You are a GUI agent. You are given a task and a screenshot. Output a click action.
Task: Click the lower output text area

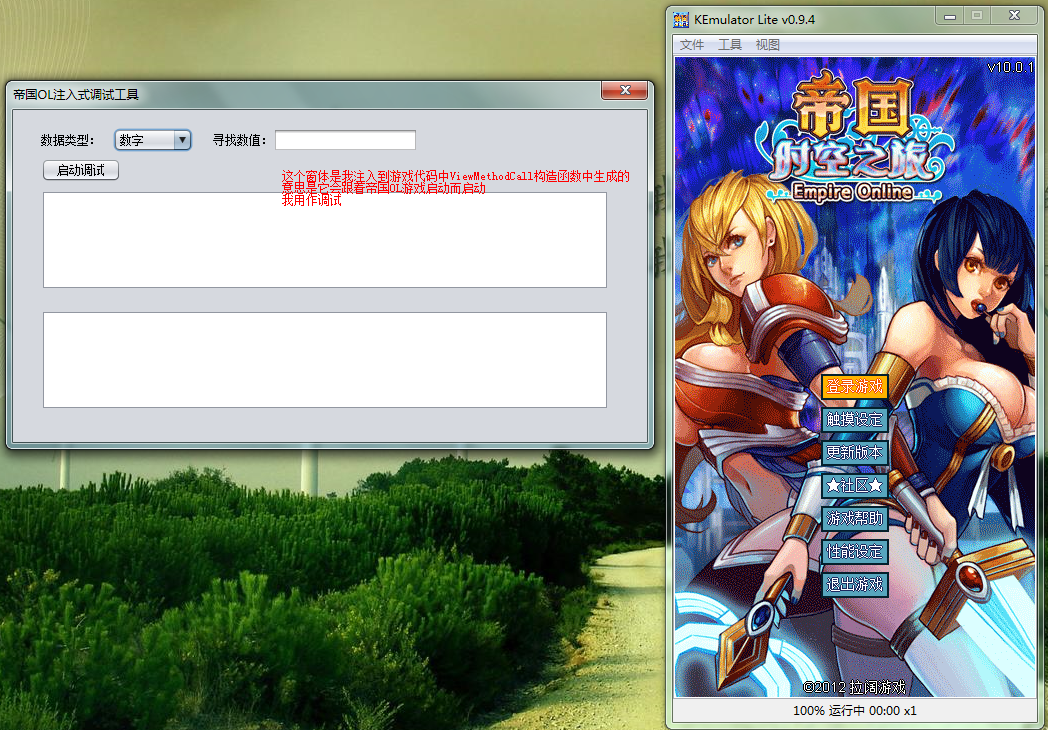tap(325, 360)
